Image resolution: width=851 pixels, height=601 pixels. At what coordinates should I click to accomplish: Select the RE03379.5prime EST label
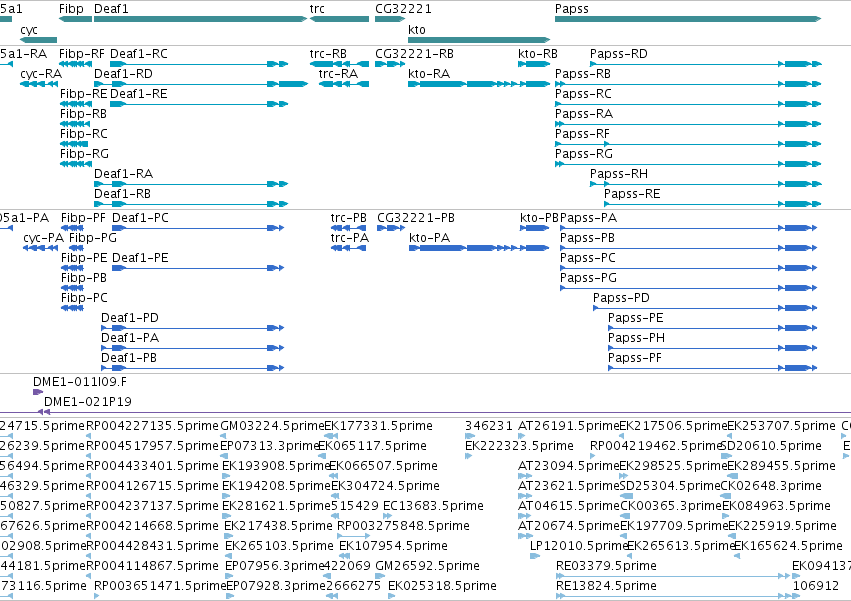click(x=606, y=566)
